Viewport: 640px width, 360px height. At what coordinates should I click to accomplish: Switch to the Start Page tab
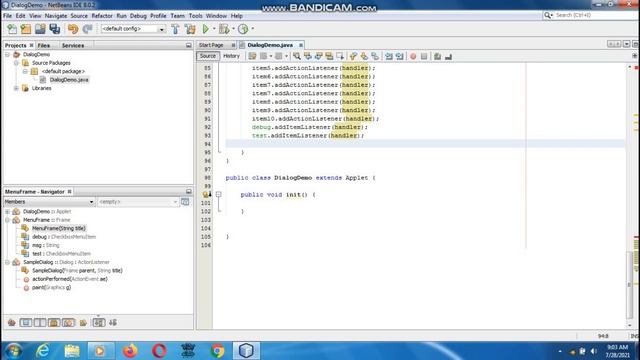tap(211, 45)
